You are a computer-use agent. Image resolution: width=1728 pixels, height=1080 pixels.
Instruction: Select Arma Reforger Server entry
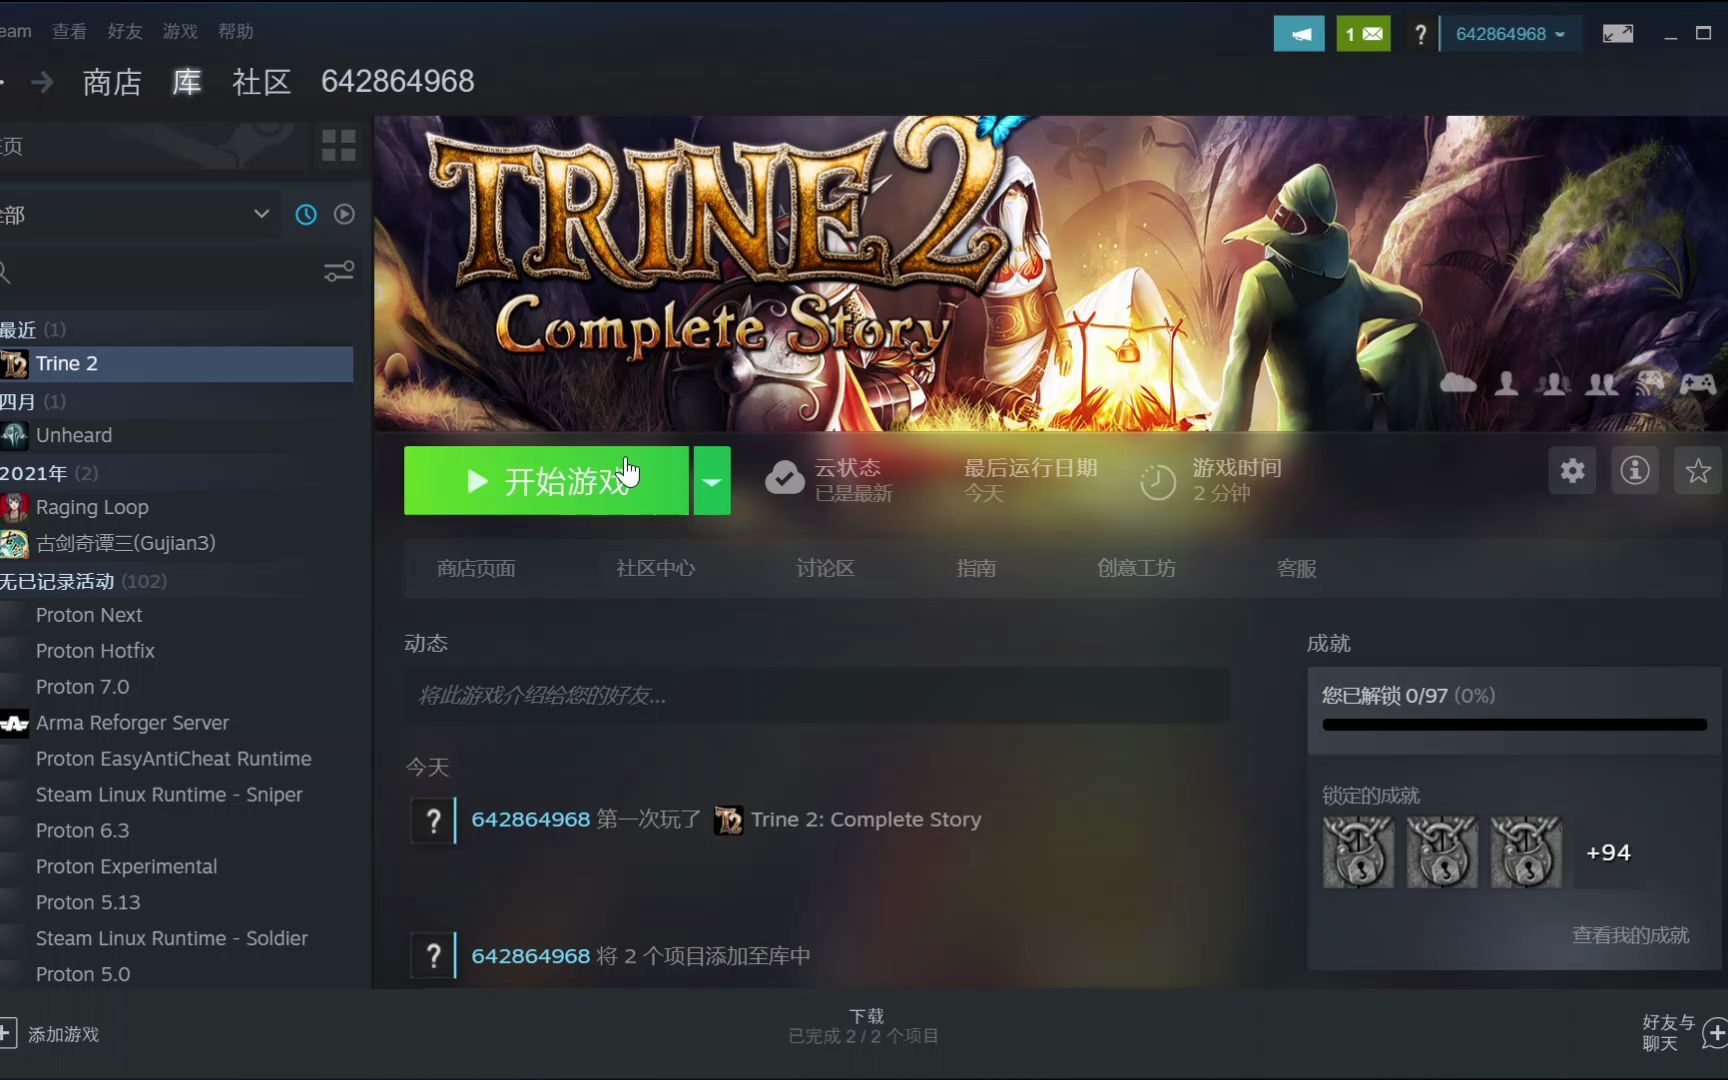click(176, 723)
